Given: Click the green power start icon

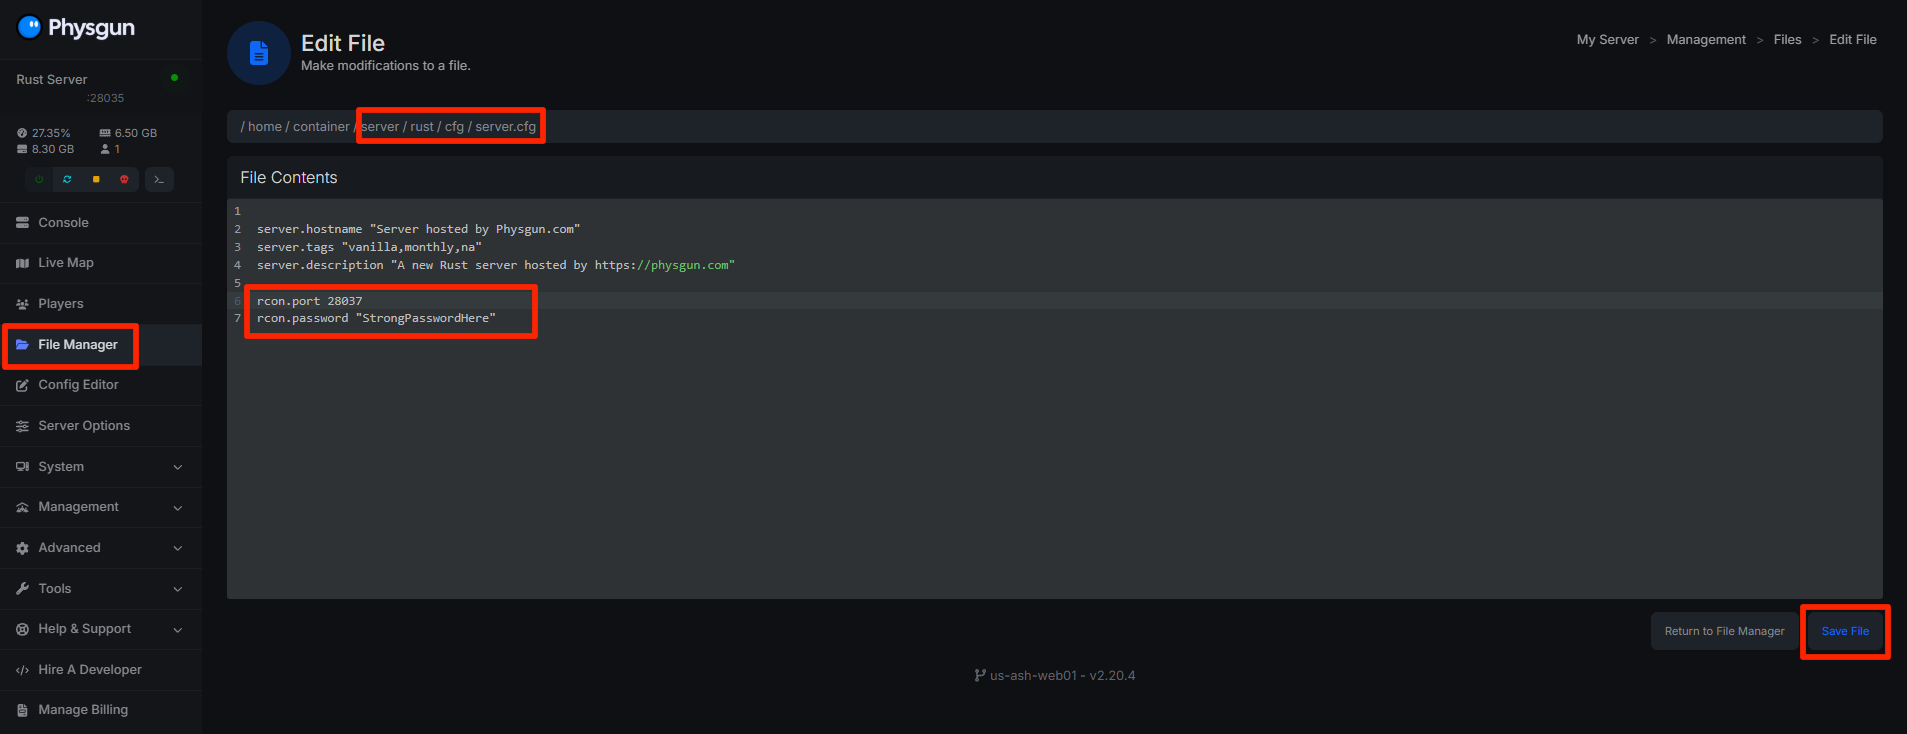Looking at the screenshot, I should tap(39, 179).
